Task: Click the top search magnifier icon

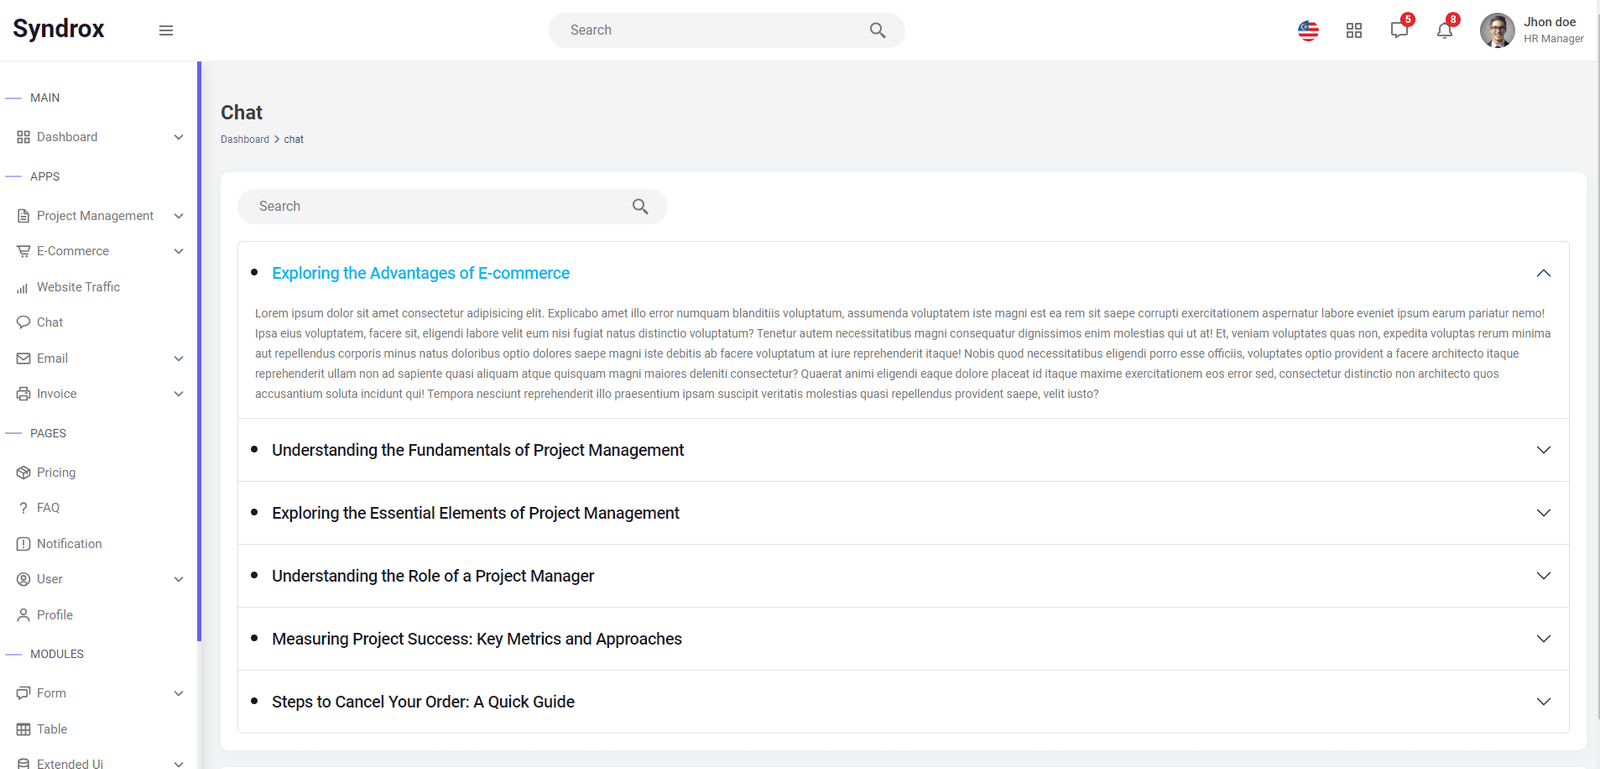Action: [877, 30]
